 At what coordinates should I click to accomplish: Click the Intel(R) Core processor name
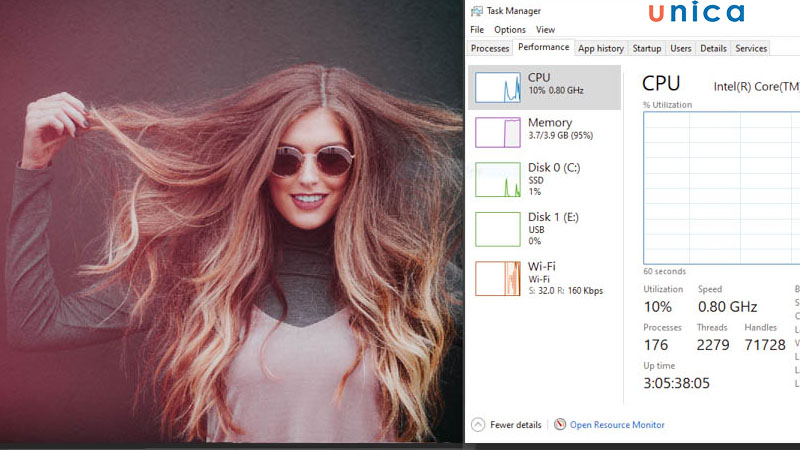(756, 87)
